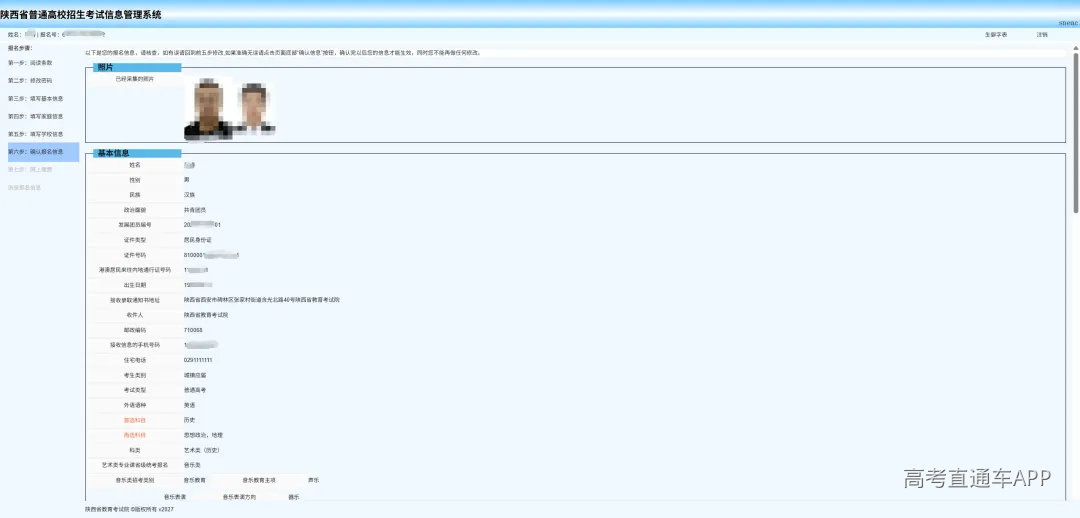Click the 音乐教育 category value

(x=194, y=480)
